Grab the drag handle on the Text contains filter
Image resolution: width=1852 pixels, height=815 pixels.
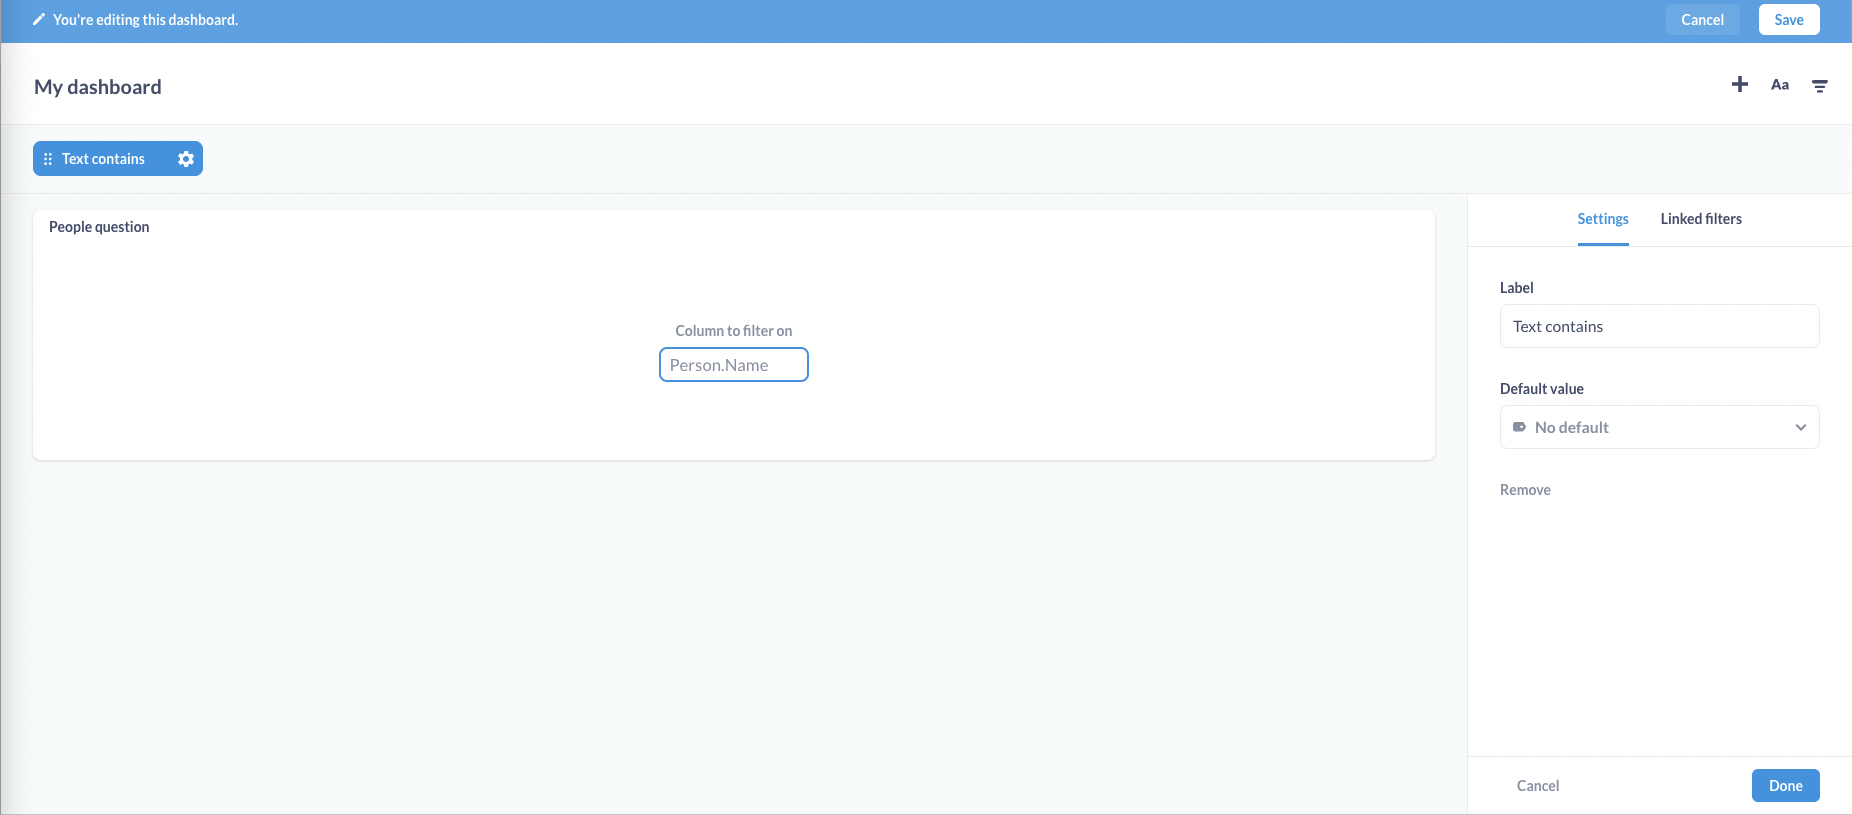click(x=48, y=159)
